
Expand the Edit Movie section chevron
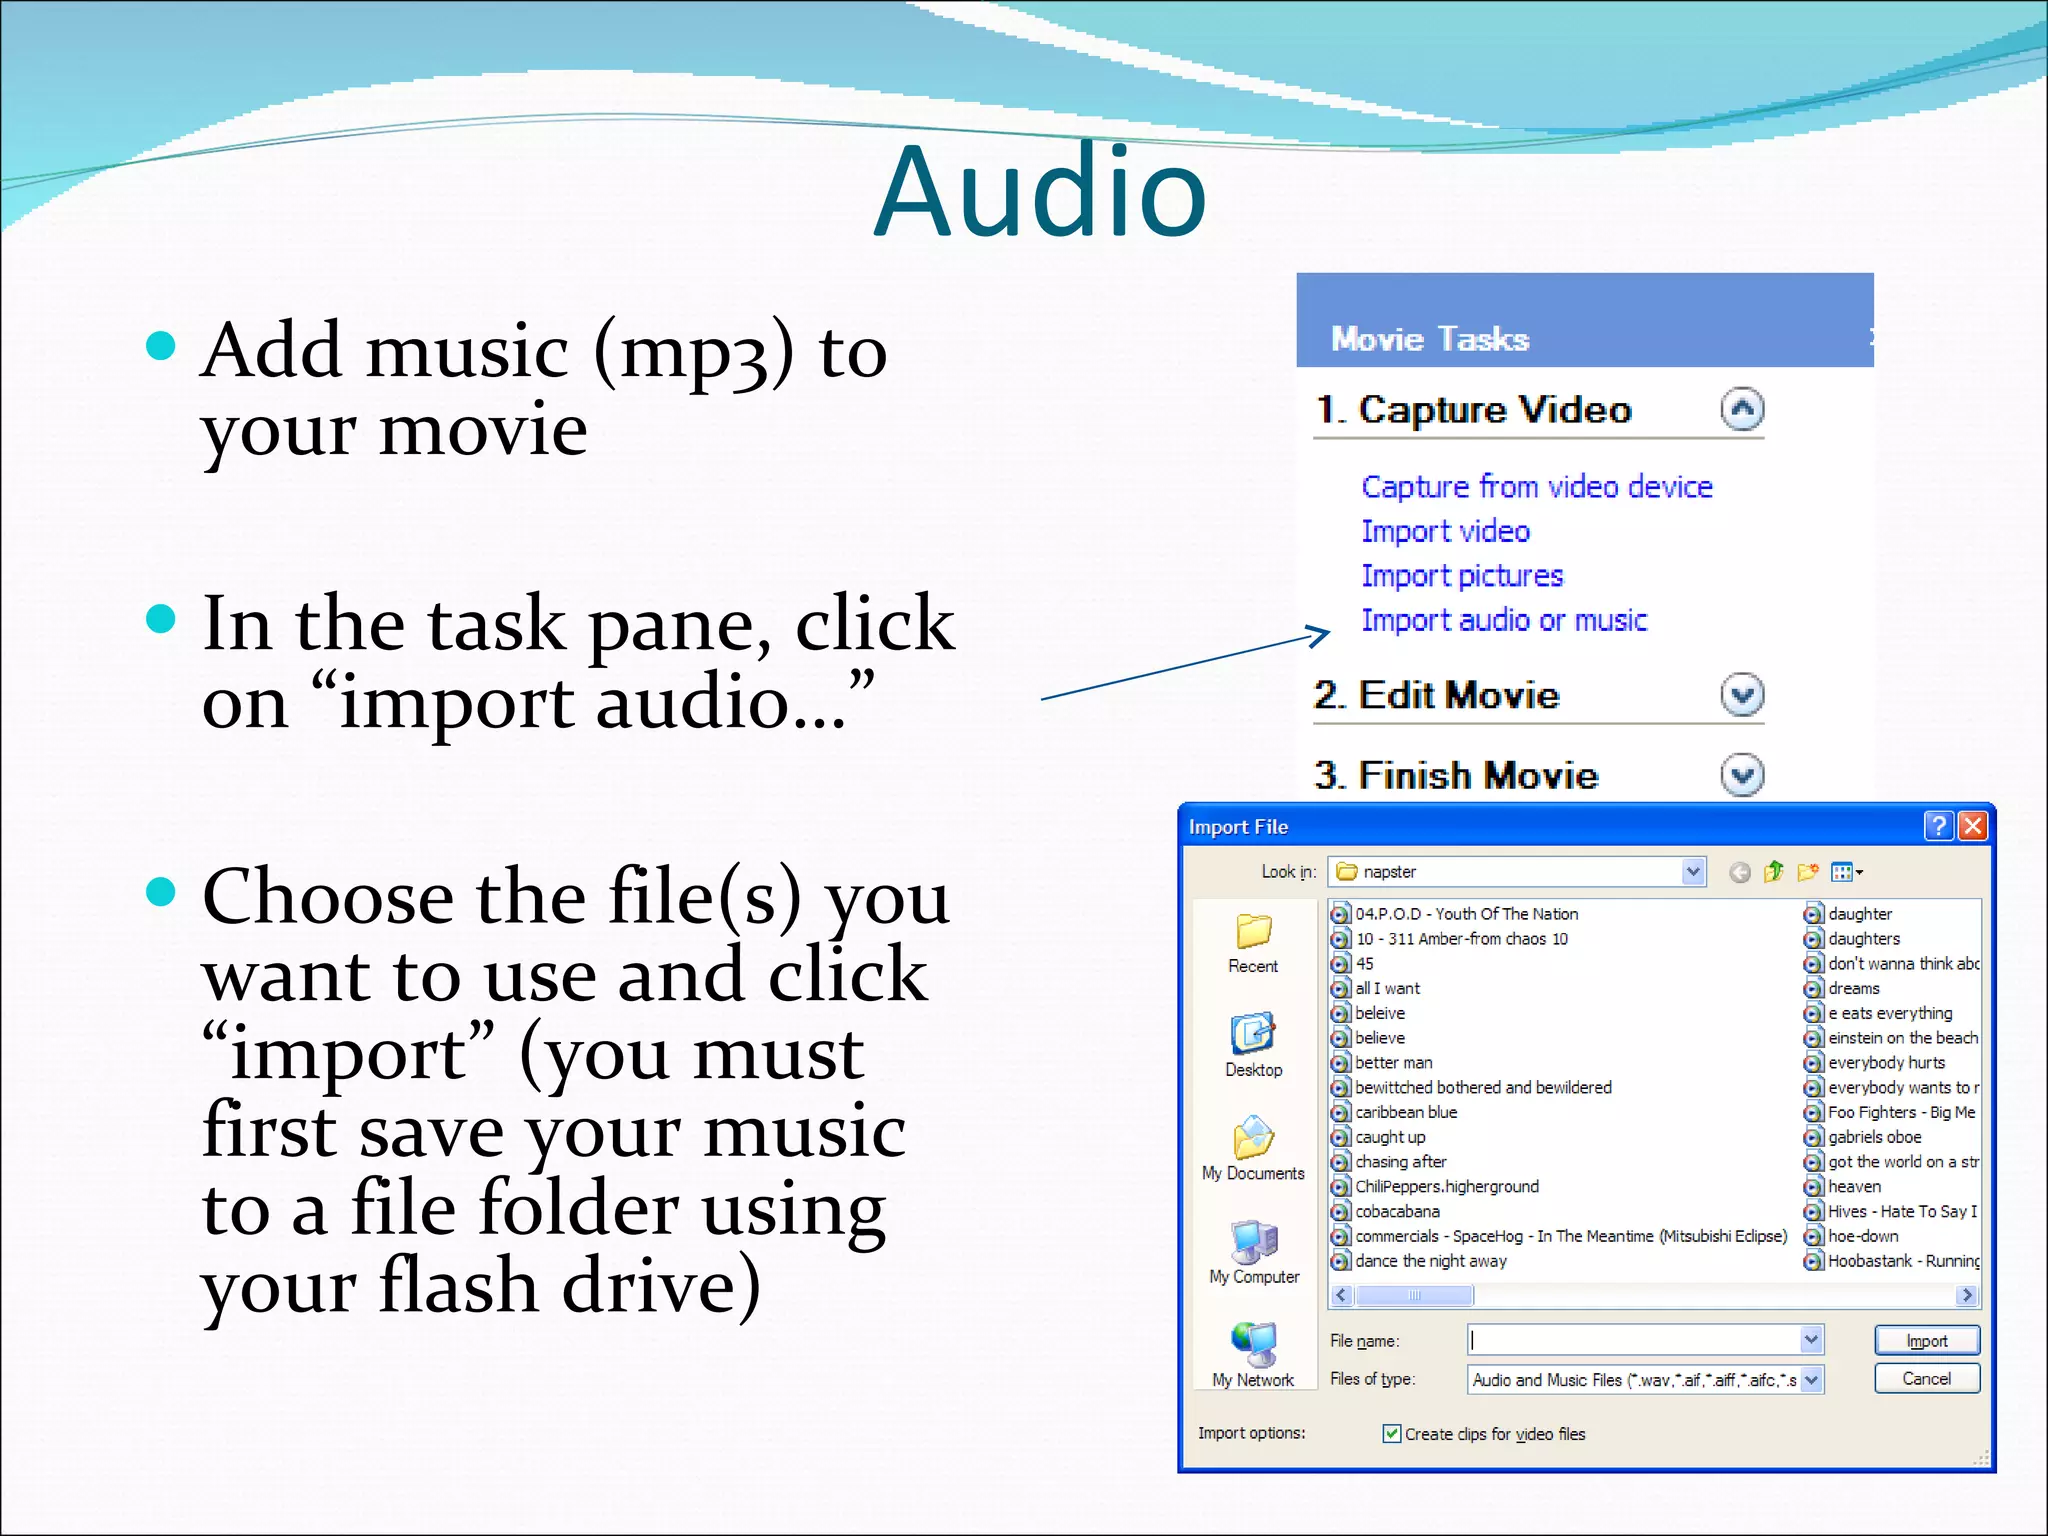coord(1742,695)
